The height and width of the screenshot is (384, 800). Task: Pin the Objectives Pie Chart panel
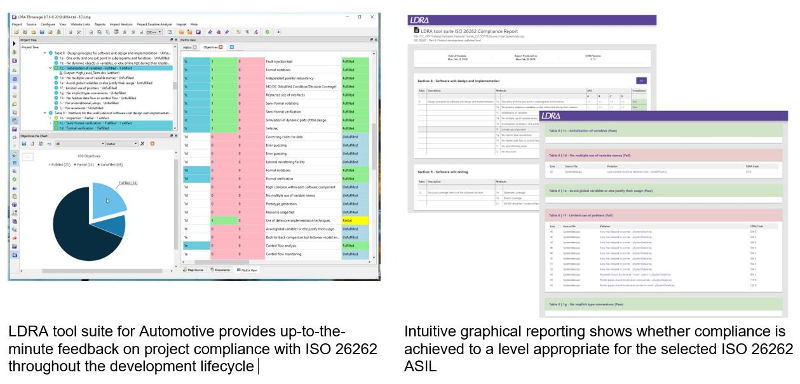coord(171,136)
